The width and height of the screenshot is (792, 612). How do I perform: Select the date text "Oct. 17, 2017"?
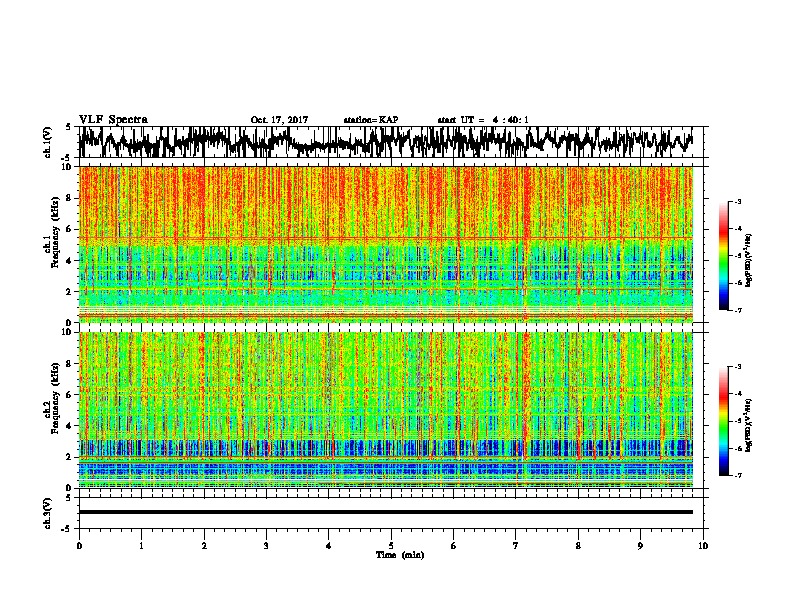pos(279,120)
